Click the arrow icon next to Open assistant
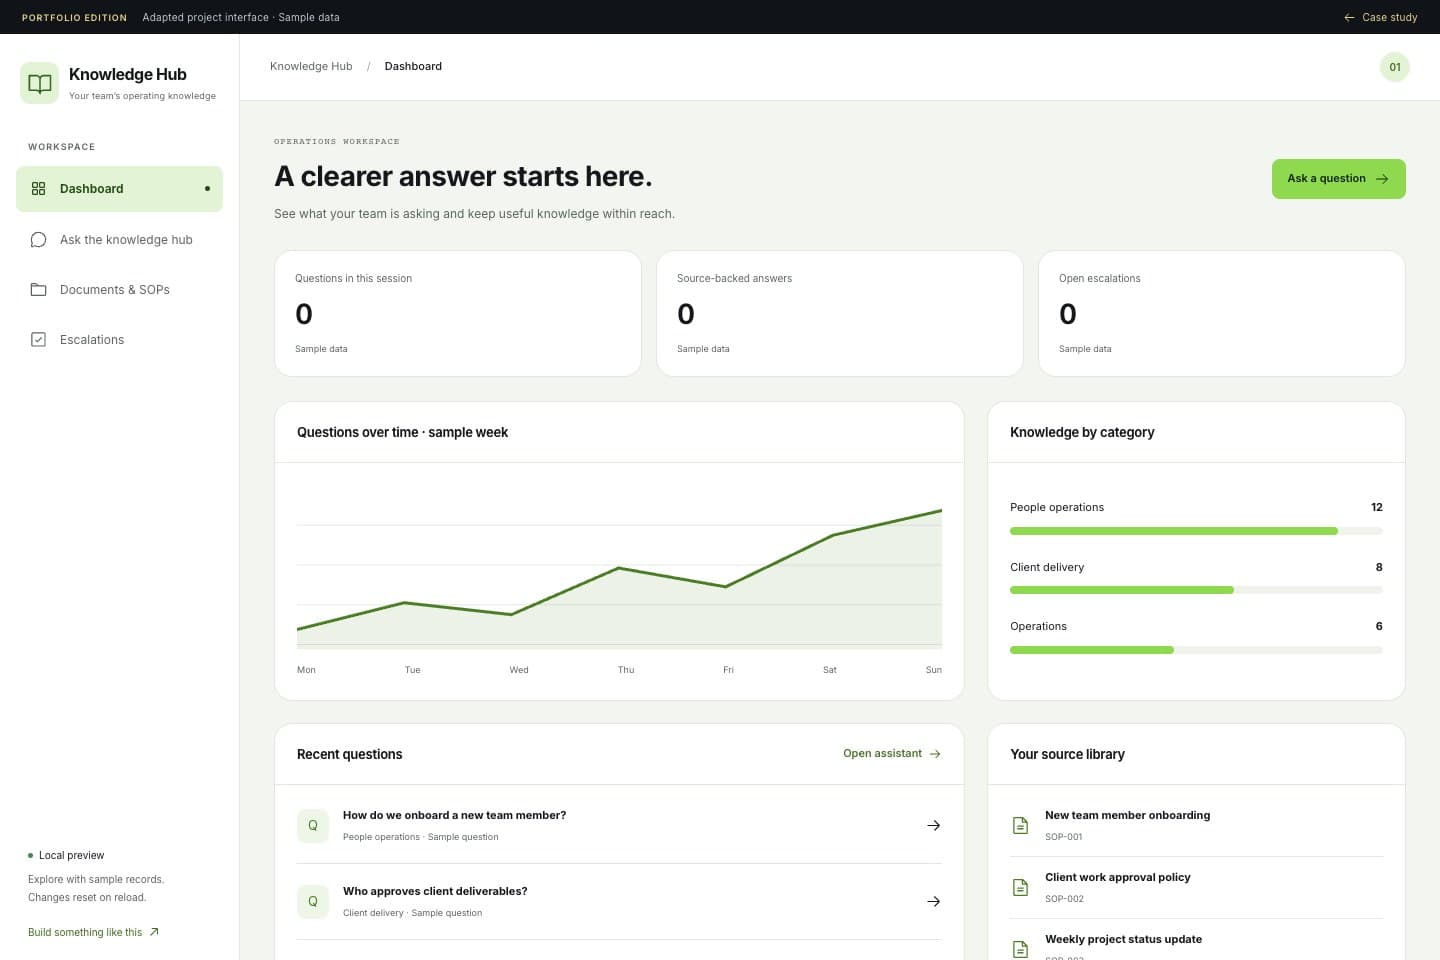Image resolution: width=1440 pixels, height=960 pixels. (x=935, y=754)
